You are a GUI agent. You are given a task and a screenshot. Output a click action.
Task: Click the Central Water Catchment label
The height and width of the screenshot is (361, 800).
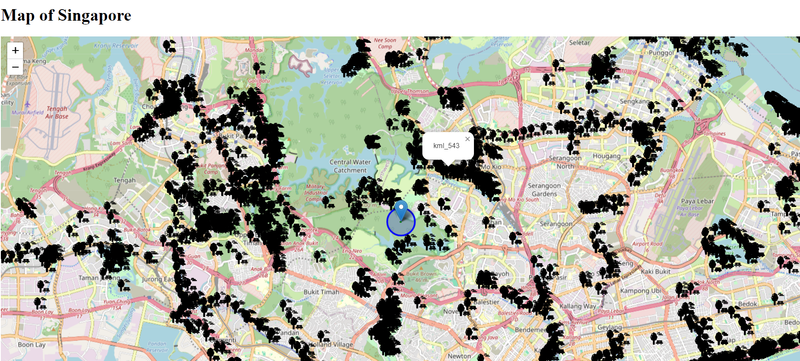click(350, 166)
